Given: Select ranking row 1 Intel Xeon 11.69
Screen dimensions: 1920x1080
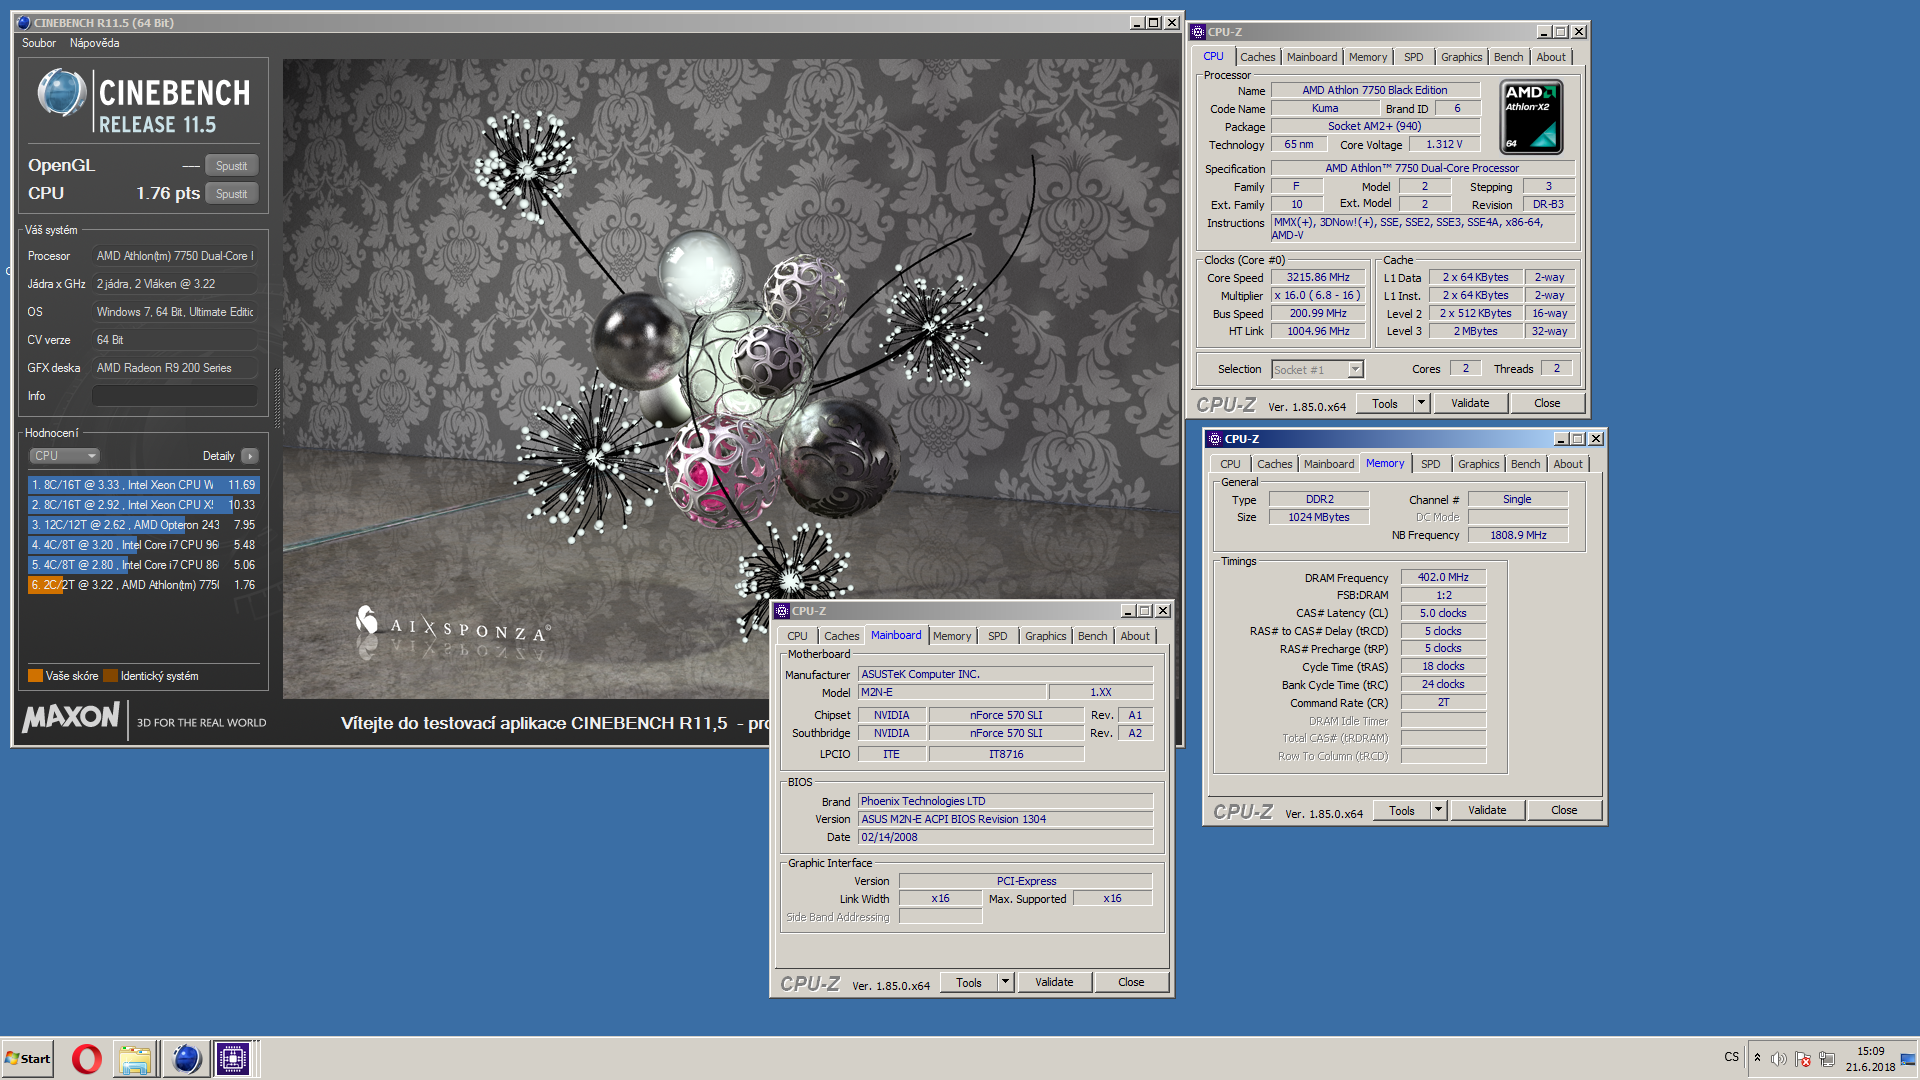Looking at the screenshot, I should [x=143, y=485].
